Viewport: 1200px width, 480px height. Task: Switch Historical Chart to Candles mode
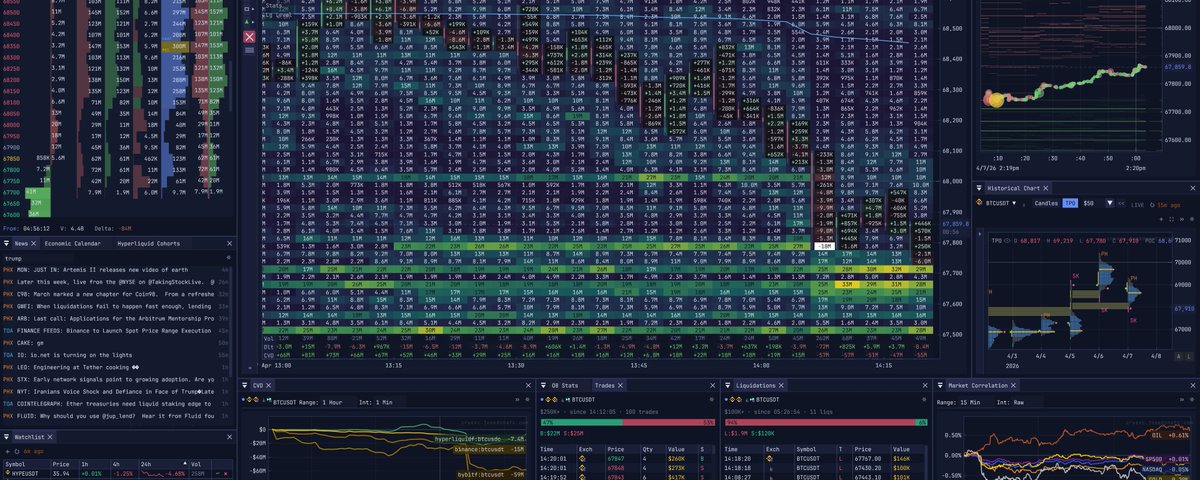pyautogui.click(x=1046, y=203)
